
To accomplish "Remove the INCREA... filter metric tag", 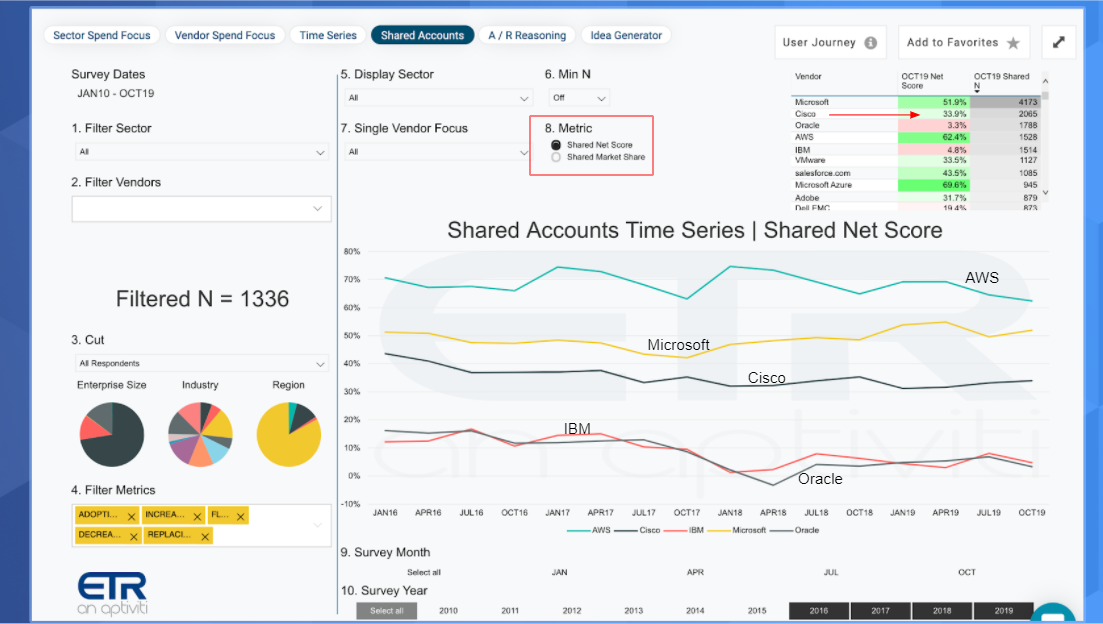I will tap(197, 516).
